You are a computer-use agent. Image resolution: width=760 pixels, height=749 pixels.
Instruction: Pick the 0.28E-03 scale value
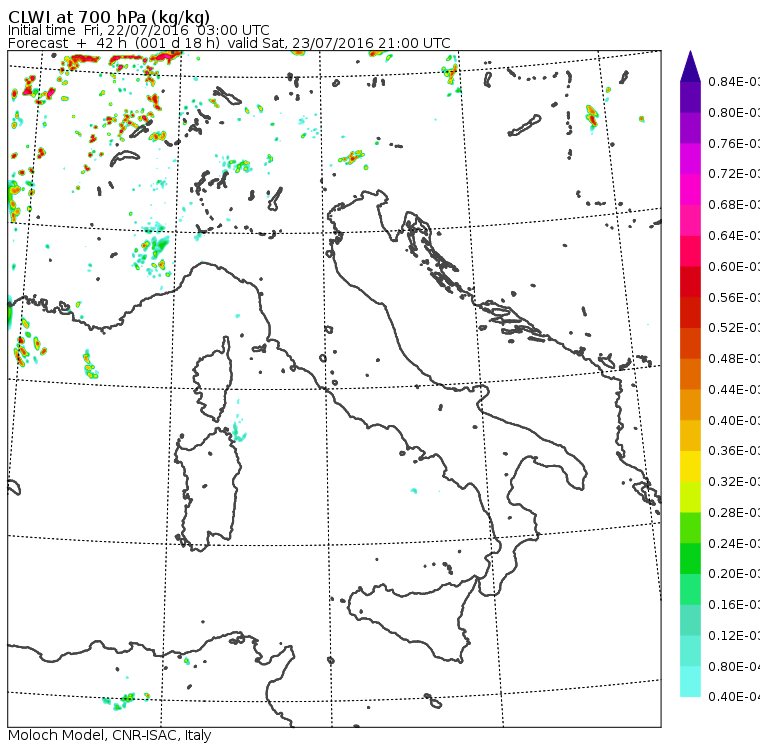pos(734,512)
